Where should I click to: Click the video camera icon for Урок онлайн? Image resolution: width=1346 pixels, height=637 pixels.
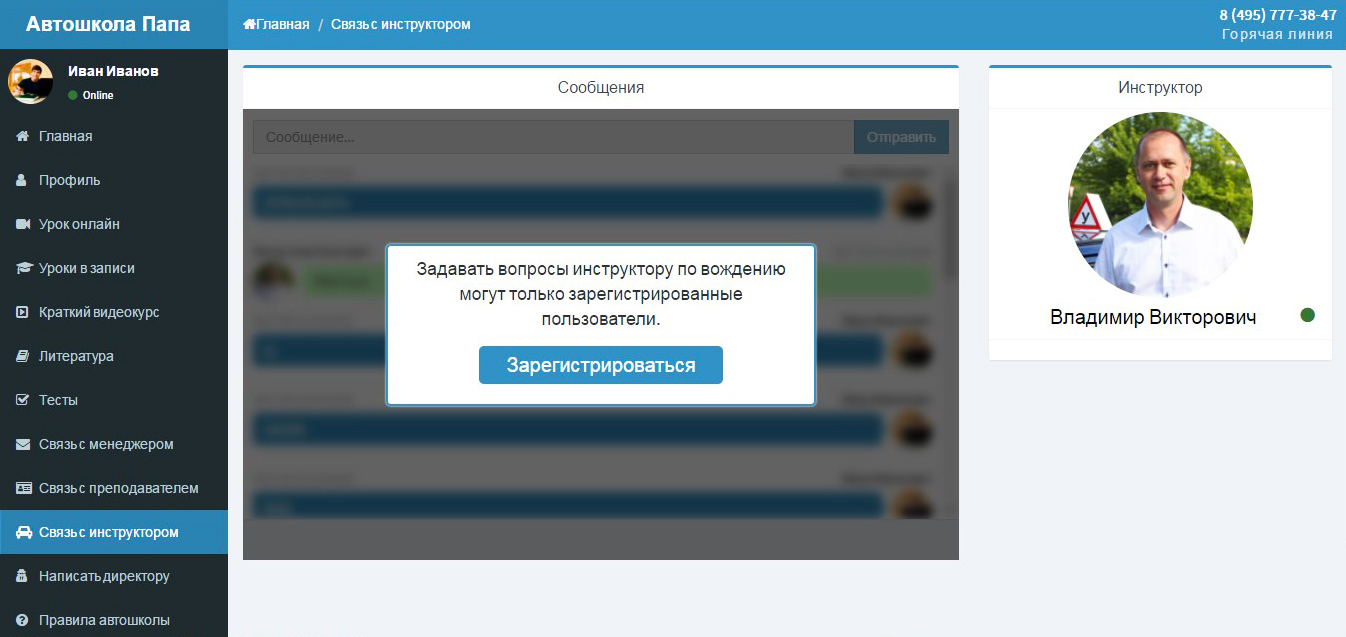coord(23,224)
